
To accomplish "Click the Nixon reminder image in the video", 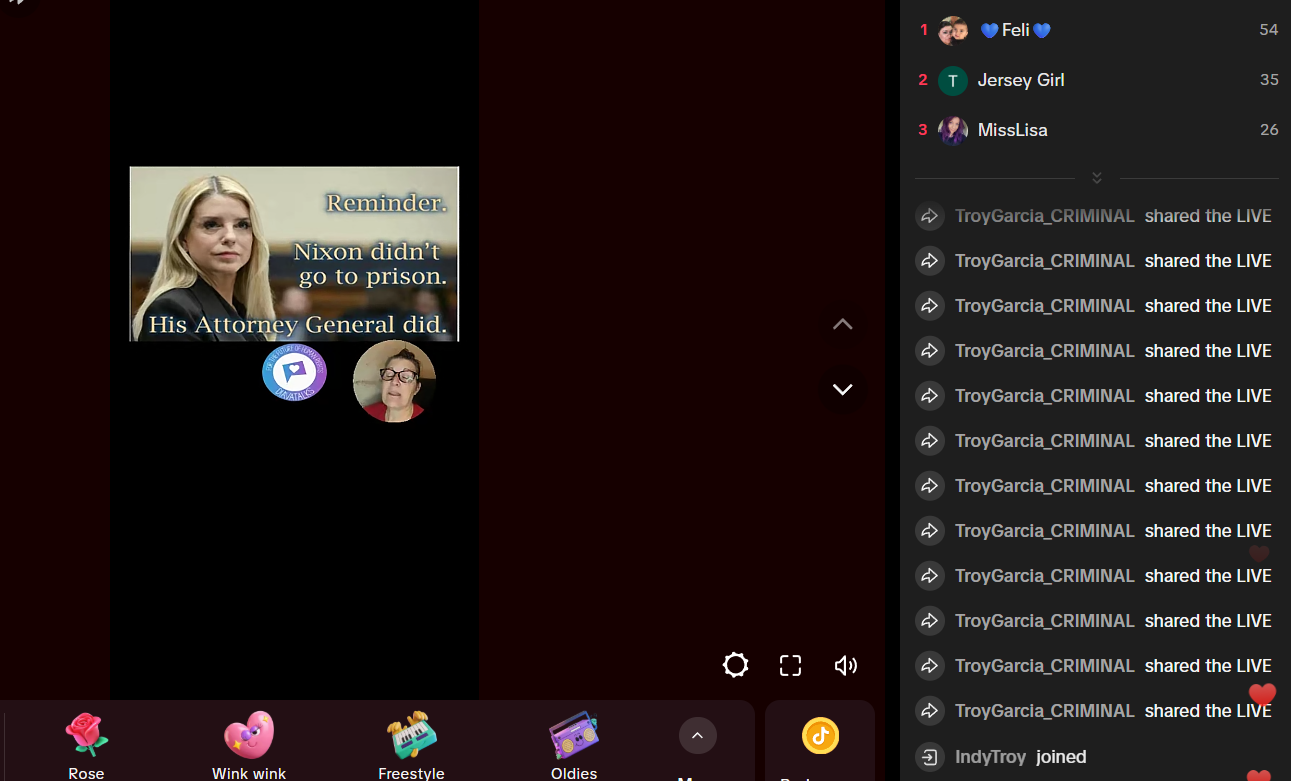I will click(x=294, y=254).
